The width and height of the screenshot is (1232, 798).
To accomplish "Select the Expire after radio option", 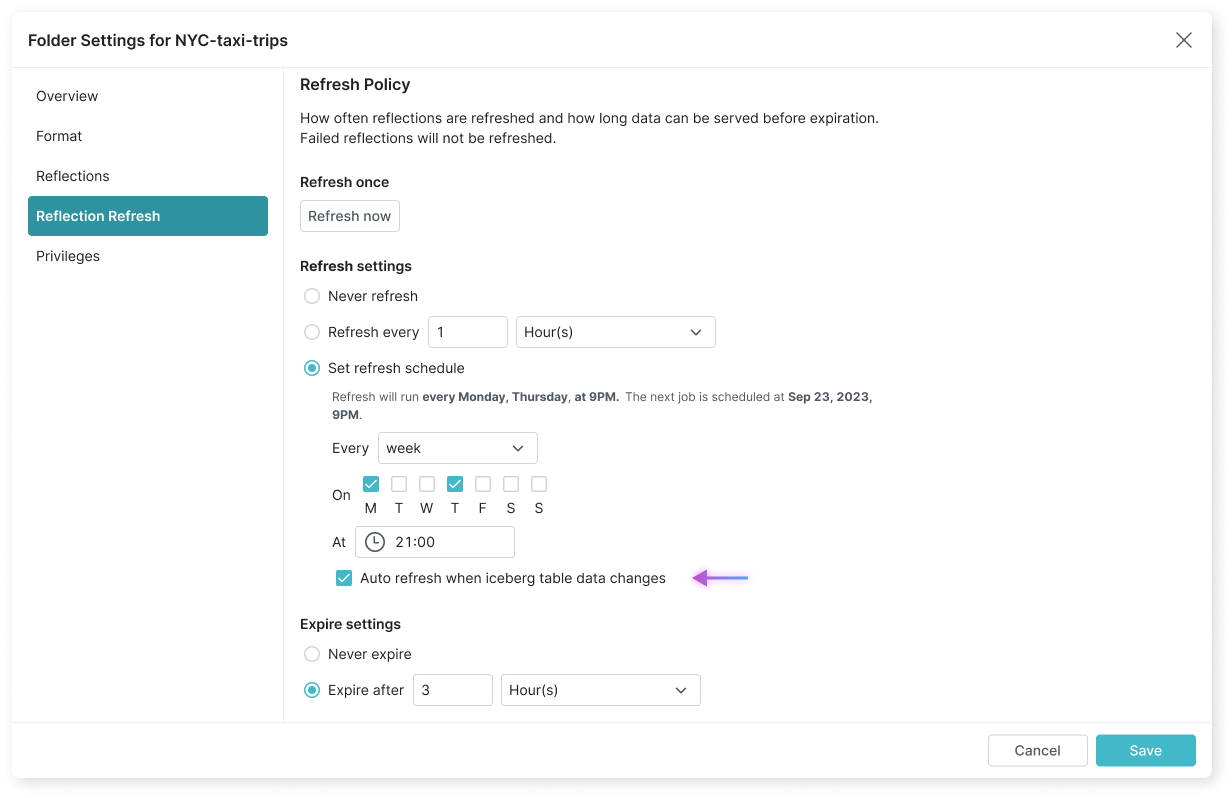I will 312,690.
